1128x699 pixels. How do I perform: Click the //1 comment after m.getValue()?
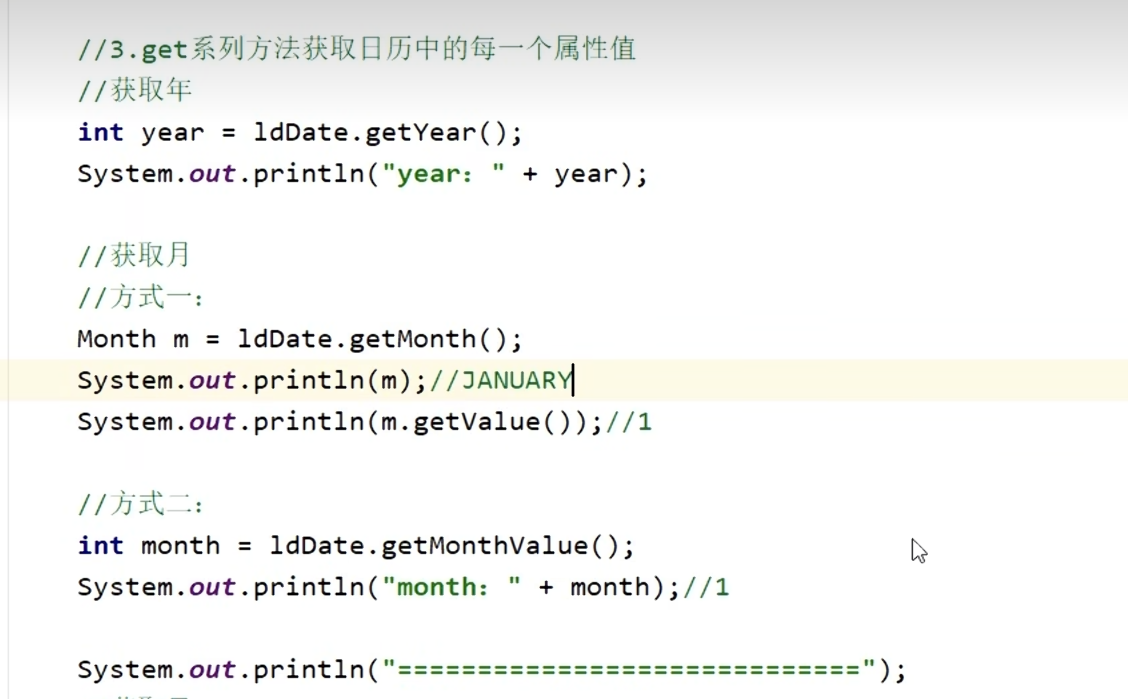(629, 422)
